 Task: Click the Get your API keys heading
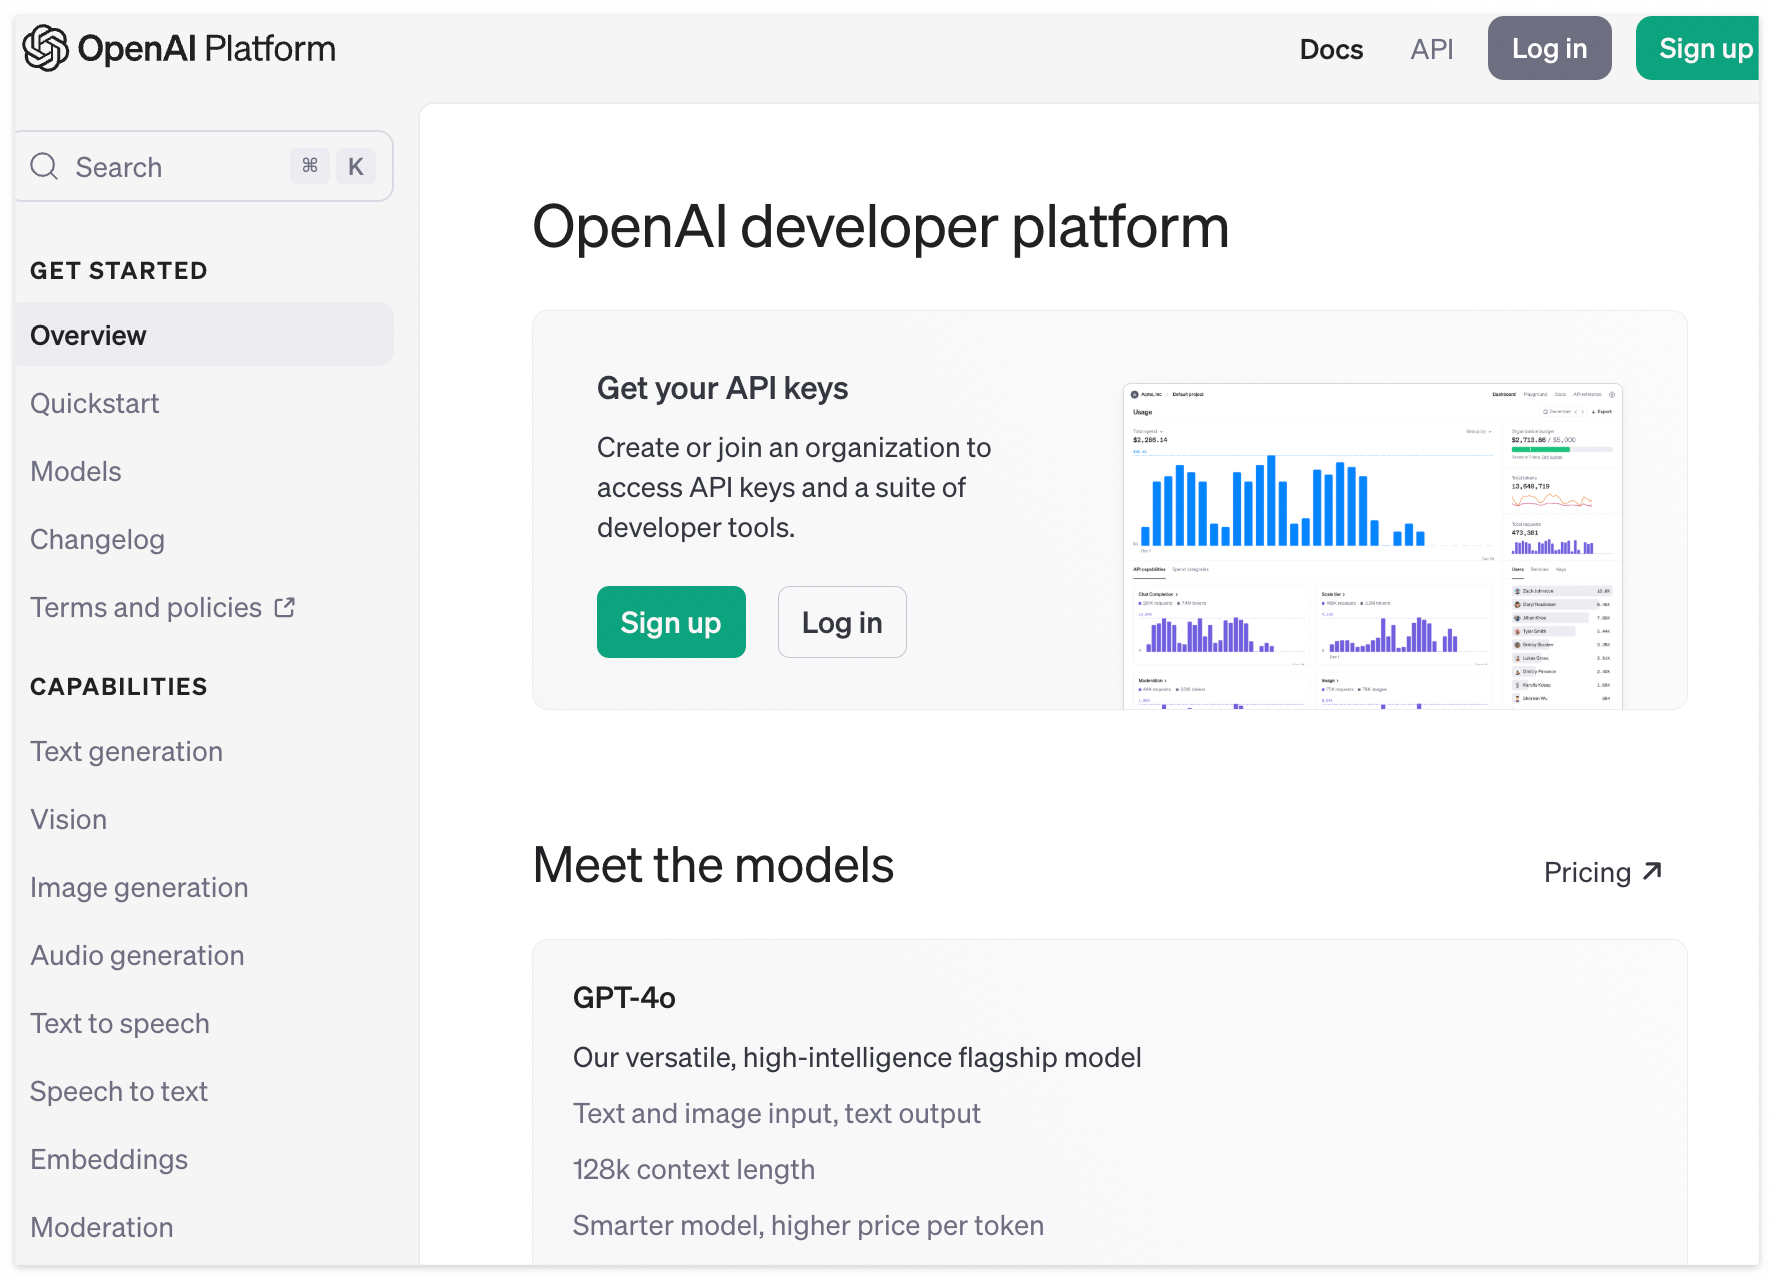point(723,388)
